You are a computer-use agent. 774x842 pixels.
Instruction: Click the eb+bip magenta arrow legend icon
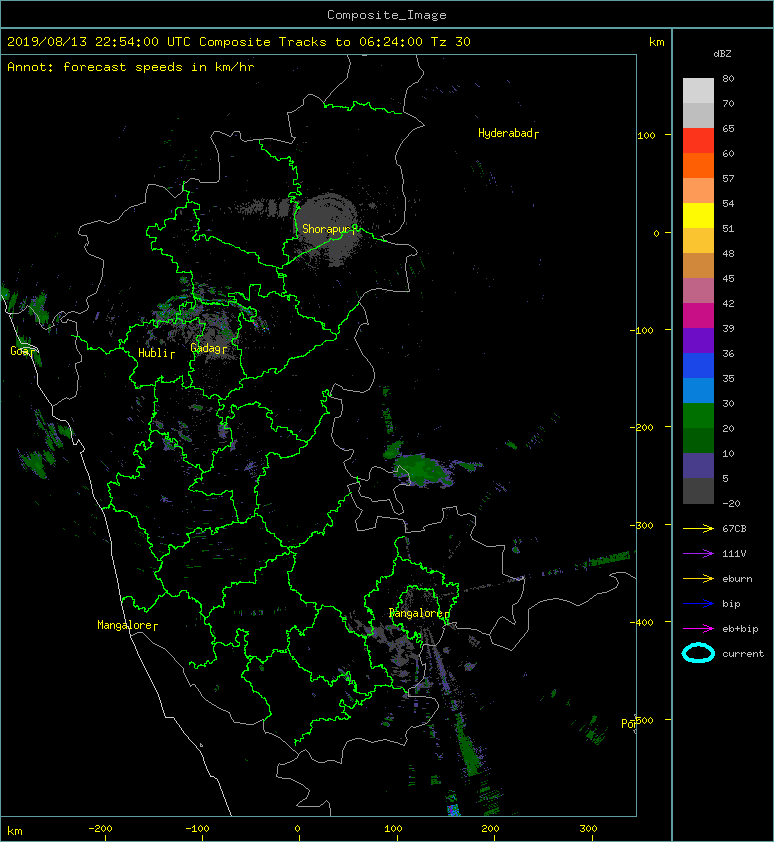pyautogui.click(x=698, y=629)
